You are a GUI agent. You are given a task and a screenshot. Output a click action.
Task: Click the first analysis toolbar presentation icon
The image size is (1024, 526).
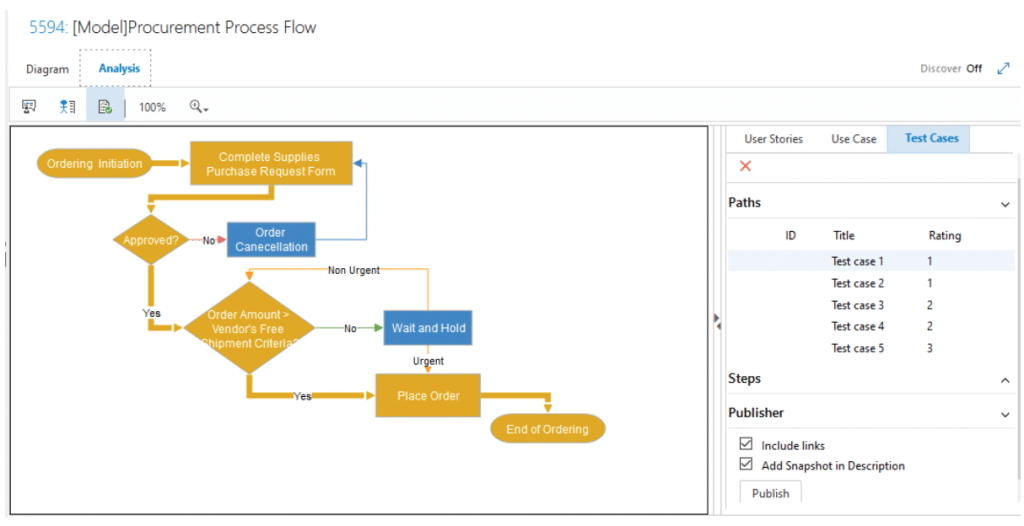29,107
